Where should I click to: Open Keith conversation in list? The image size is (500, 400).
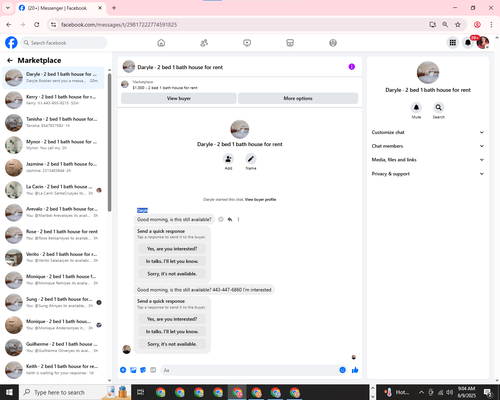pos(53,369)
